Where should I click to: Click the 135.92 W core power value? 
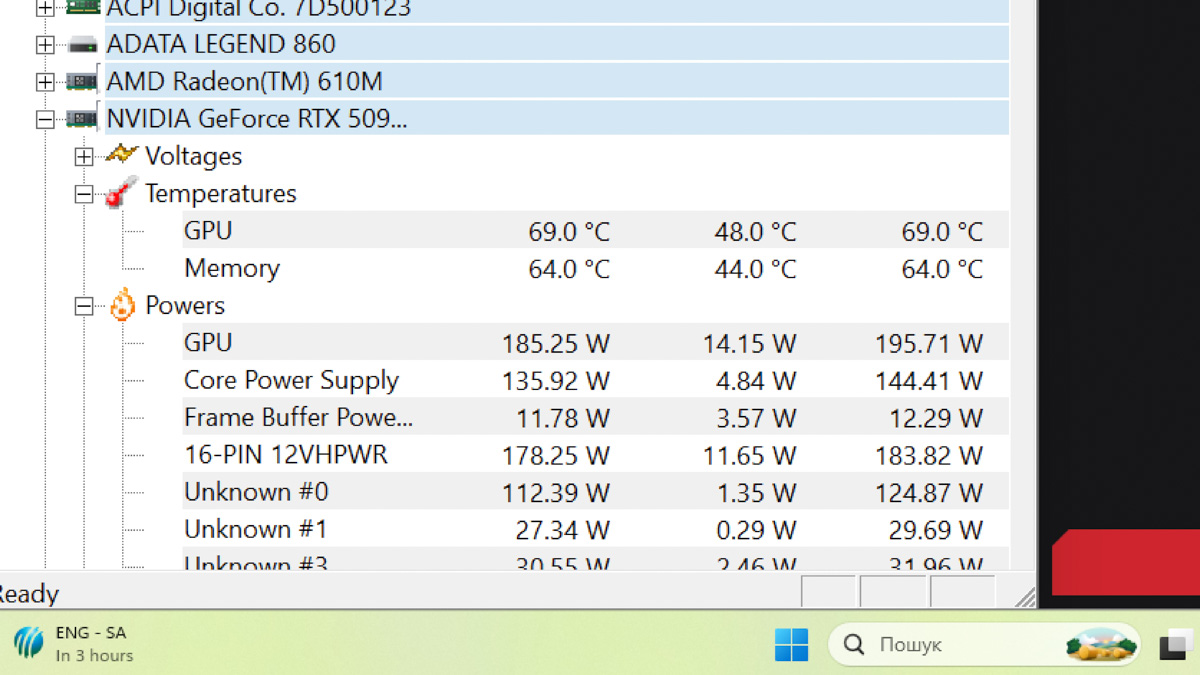pos(556,381)
